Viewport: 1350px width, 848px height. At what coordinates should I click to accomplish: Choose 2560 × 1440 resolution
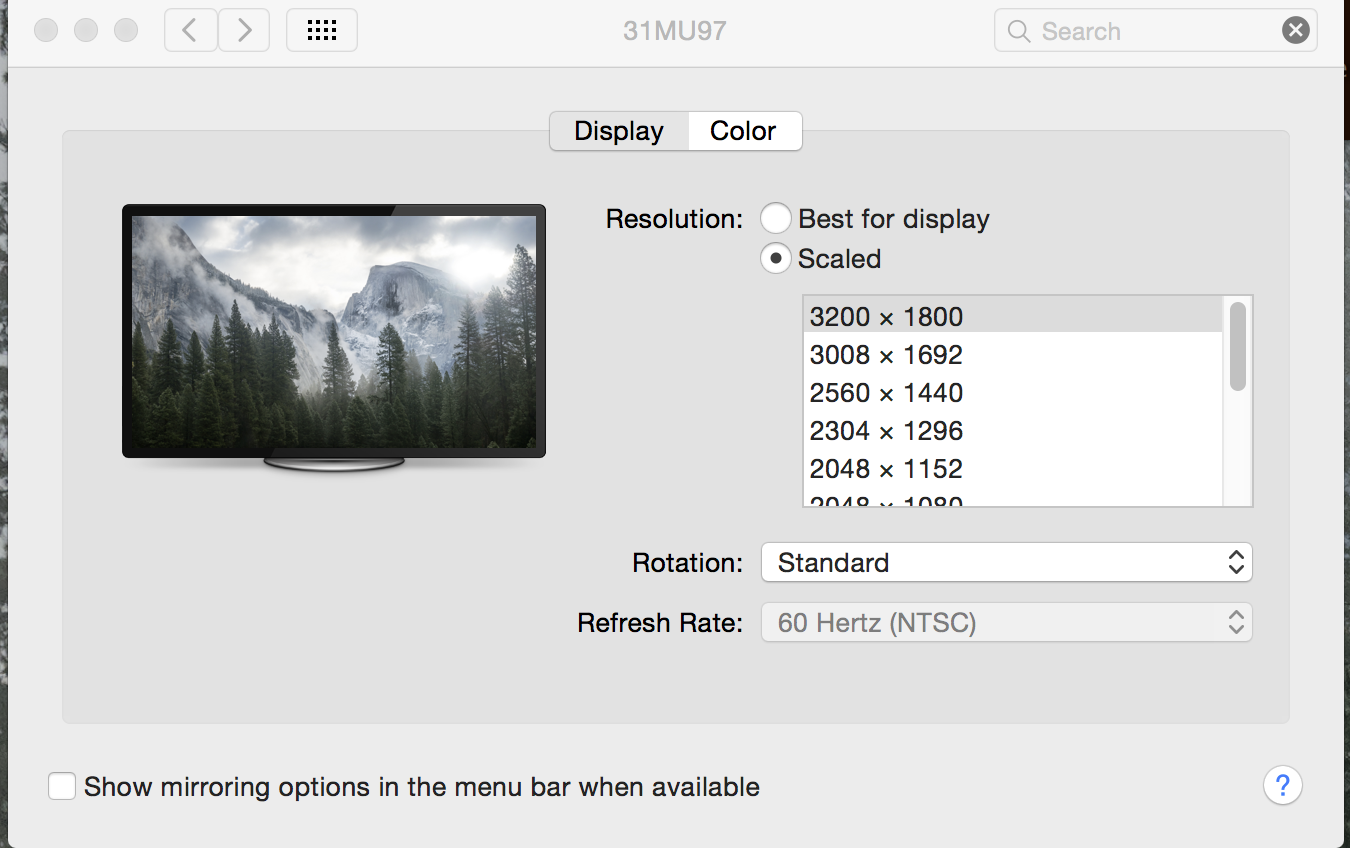coord(1013,393)
